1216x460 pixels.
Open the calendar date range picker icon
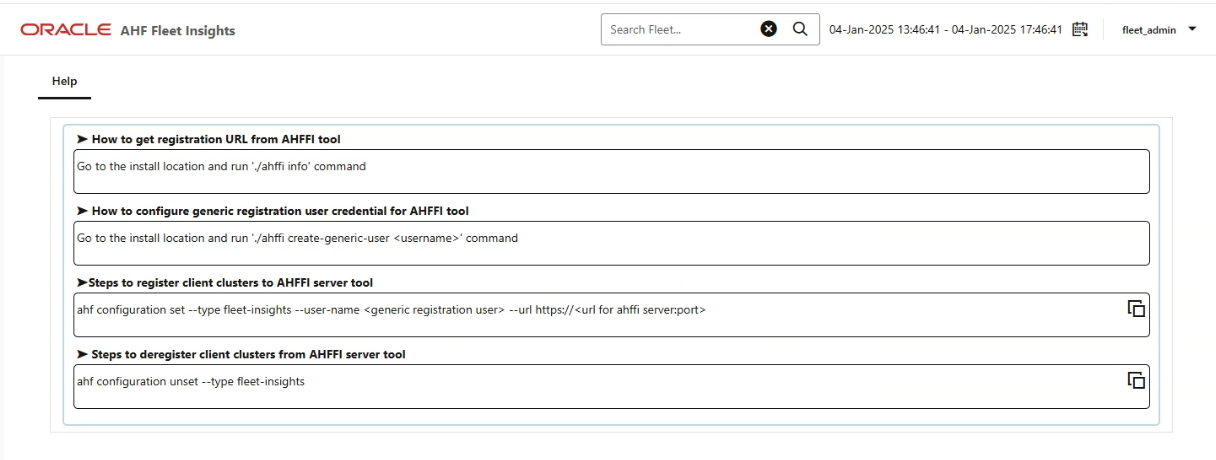coord(1080,29)
